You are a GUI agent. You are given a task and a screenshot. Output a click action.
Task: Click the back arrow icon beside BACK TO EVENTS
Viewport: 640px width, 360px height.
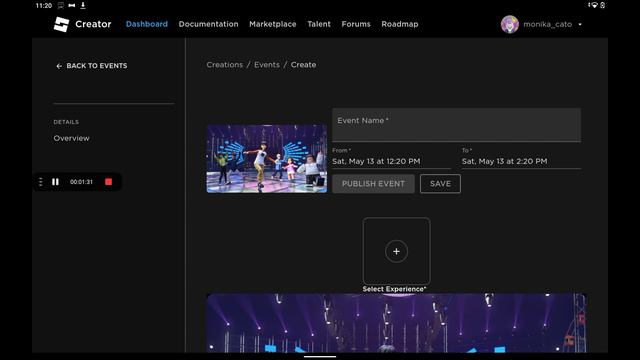pos(59,66)
